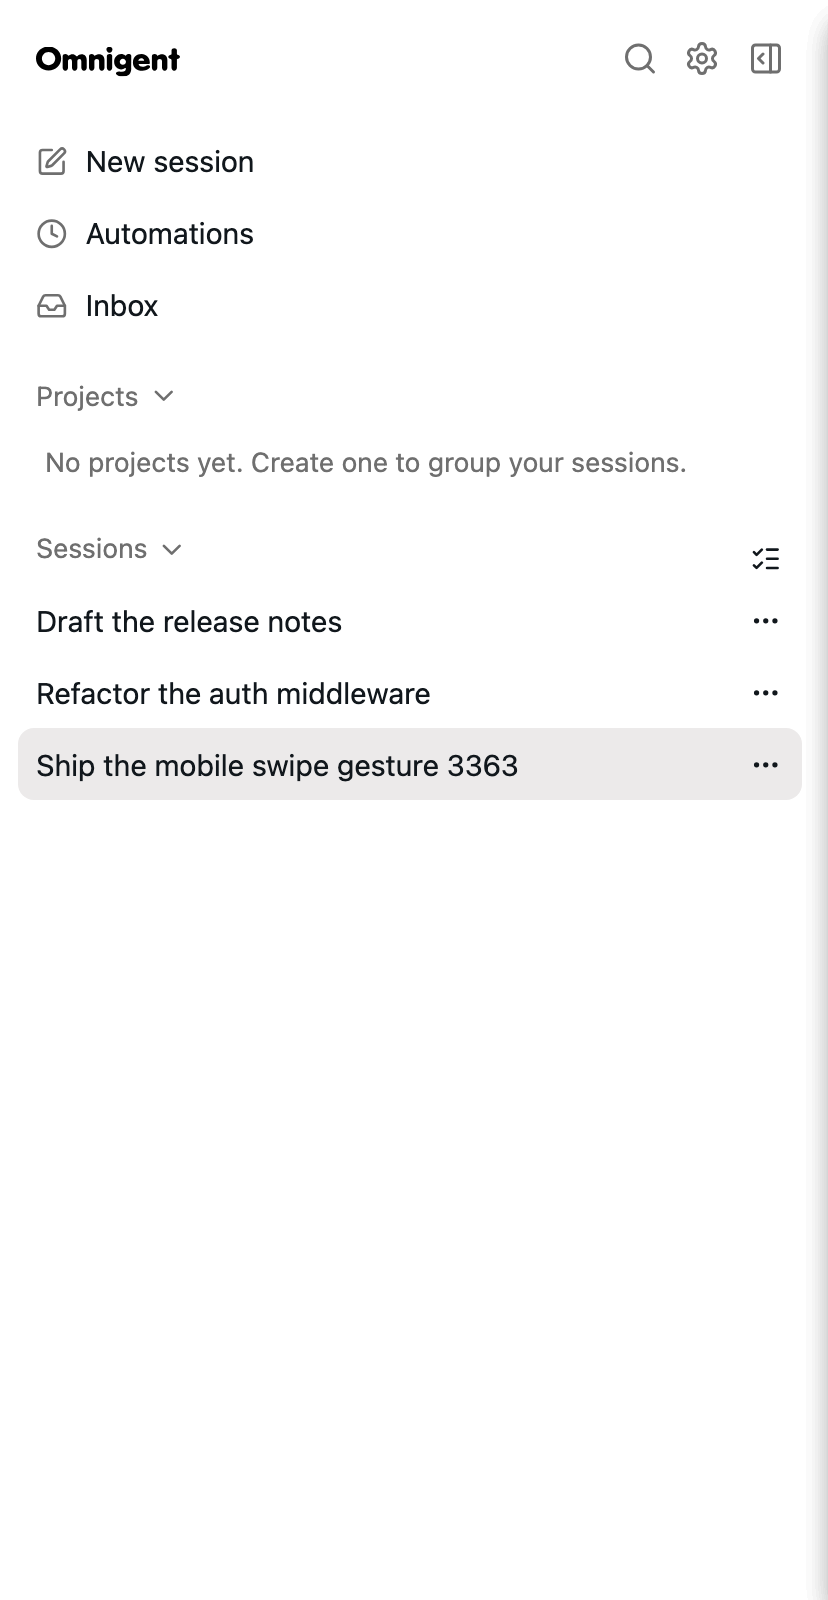
Task: Click the clock icon beside Automations
Action: tap(52, 234)
